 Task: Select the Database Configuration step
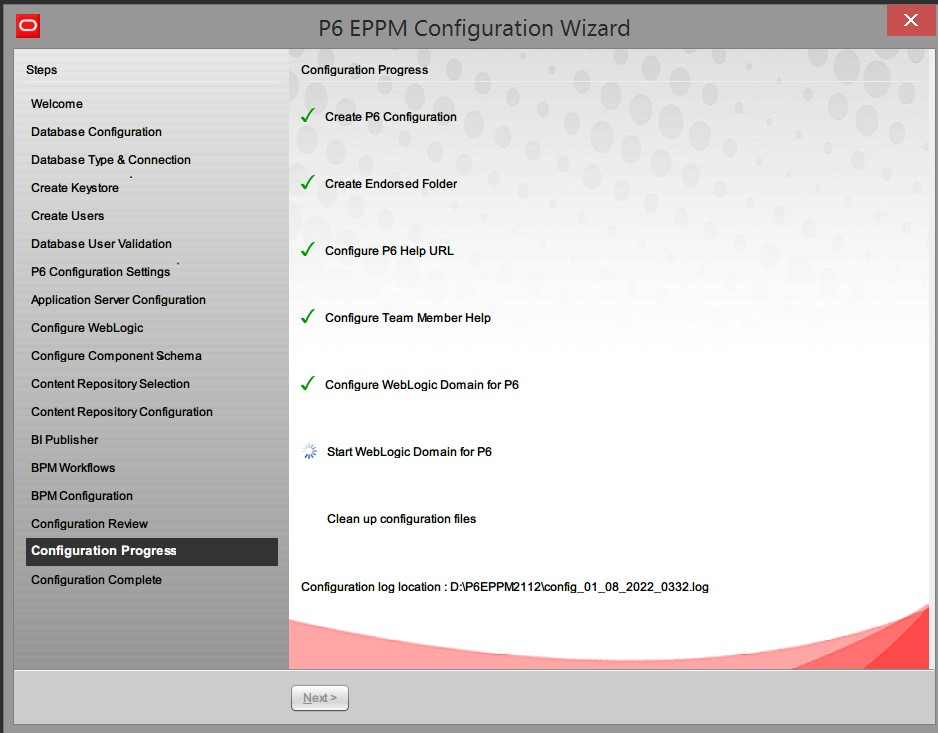tap(96, 132)
